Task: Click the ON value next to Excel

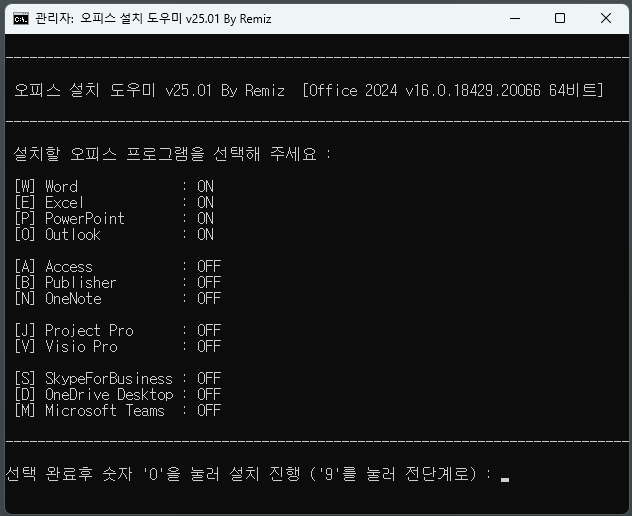Action: click(x=205, y=202)
